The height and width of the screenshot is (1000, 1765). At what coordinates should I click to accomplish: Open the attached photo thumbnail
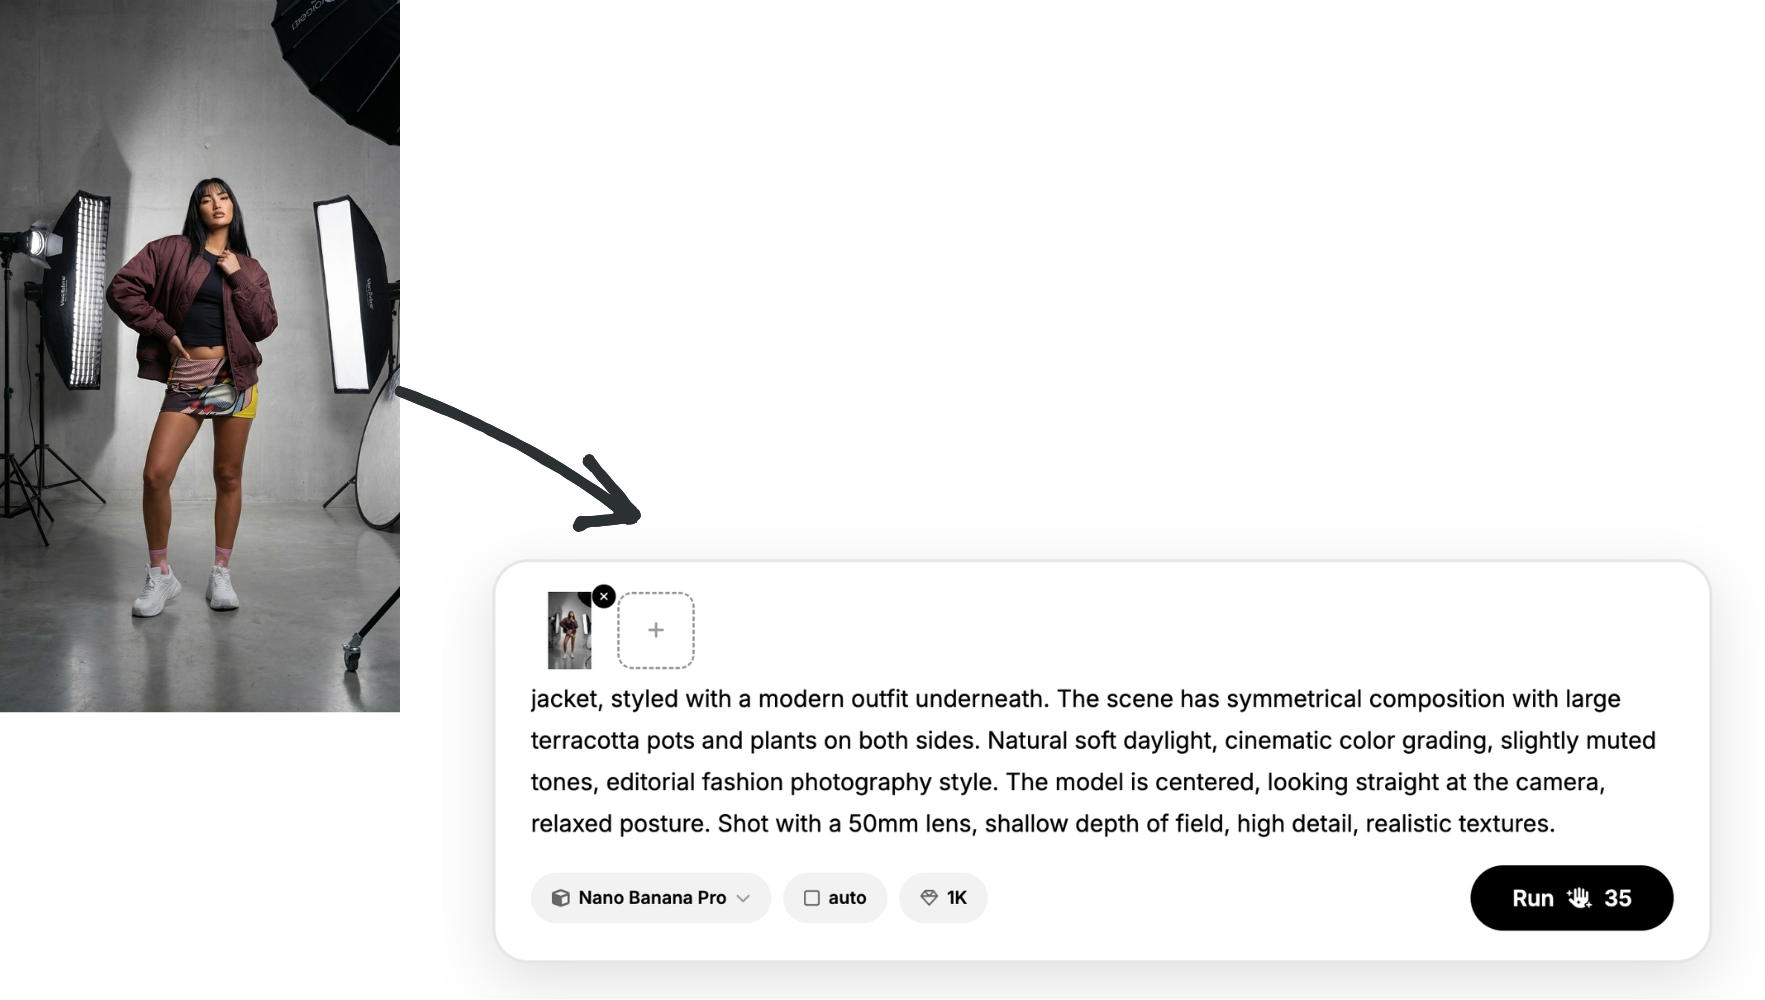[x=569, y=630]
